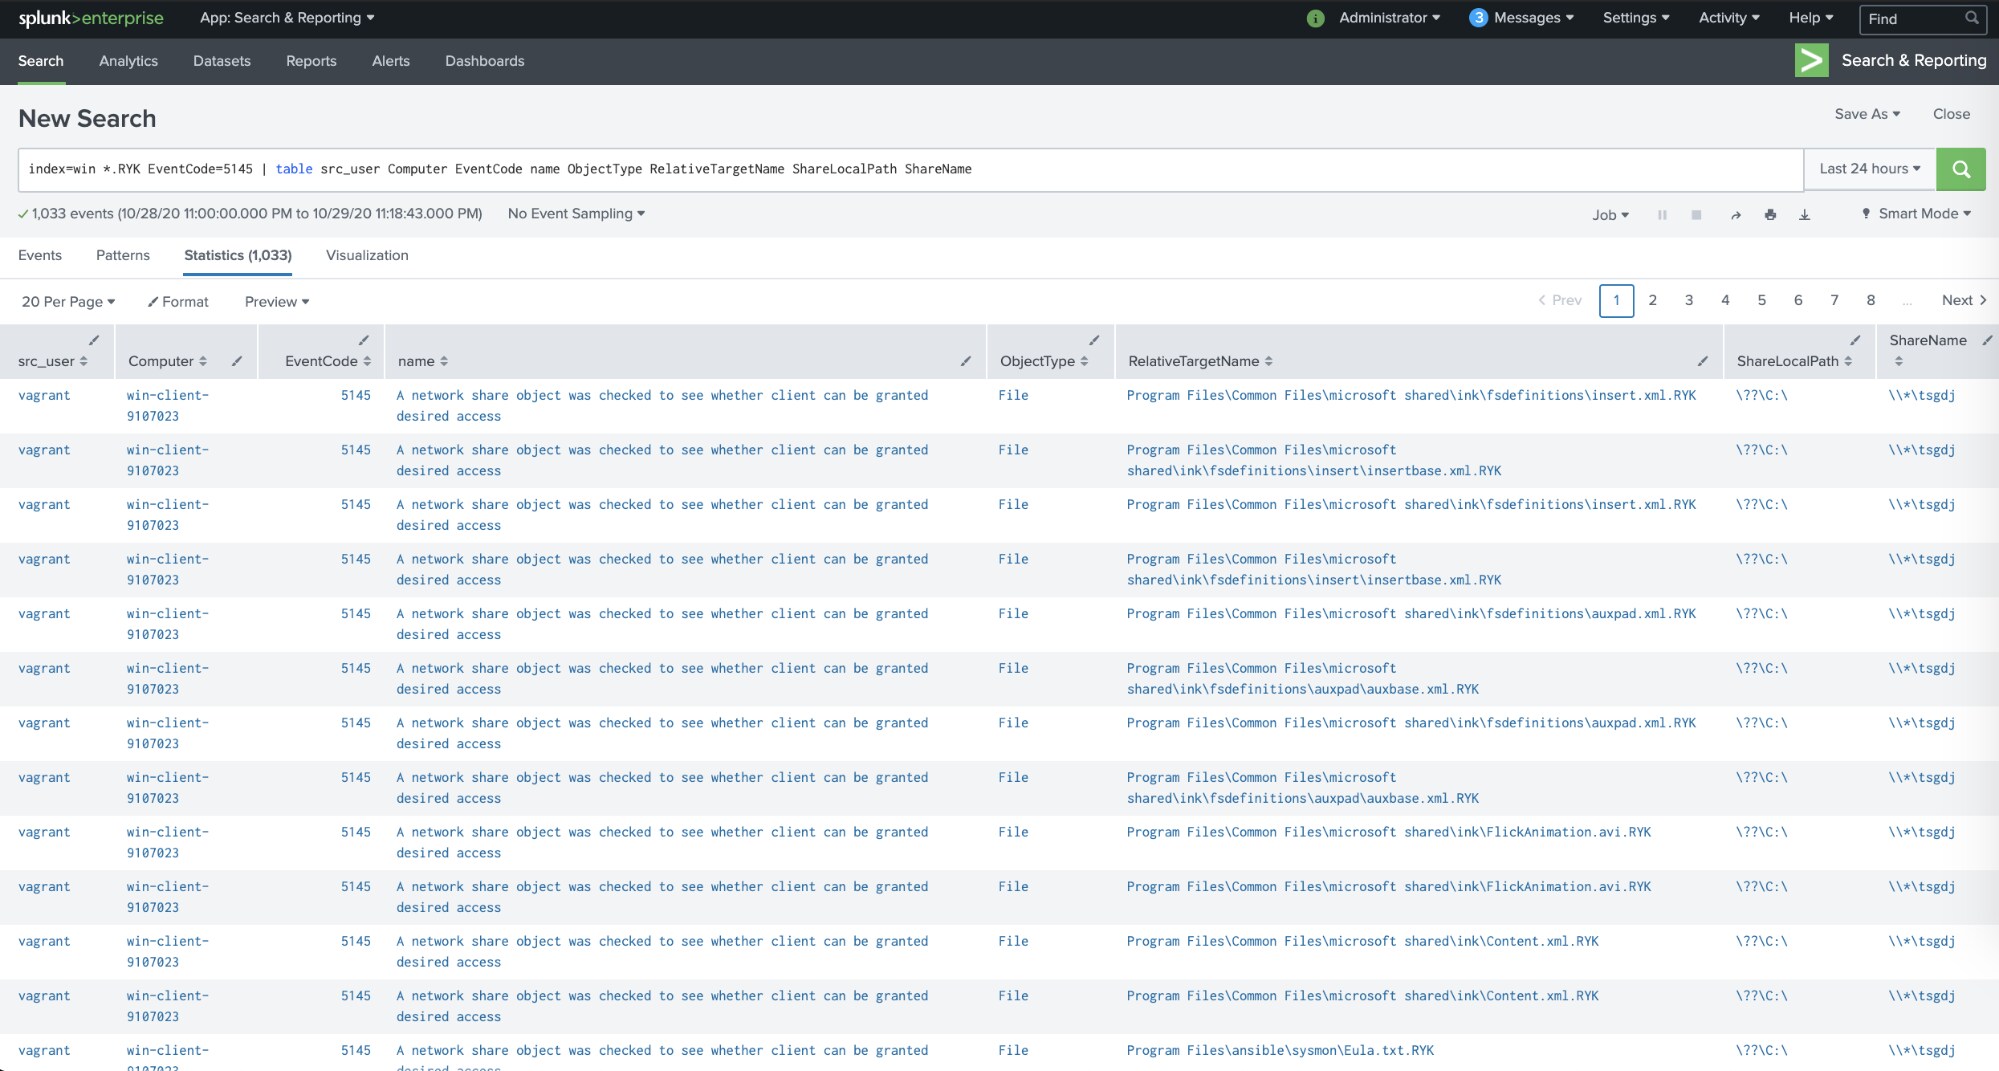Share the search job
This screenshot has width=1999, height=1071.
pos(1735,214)
